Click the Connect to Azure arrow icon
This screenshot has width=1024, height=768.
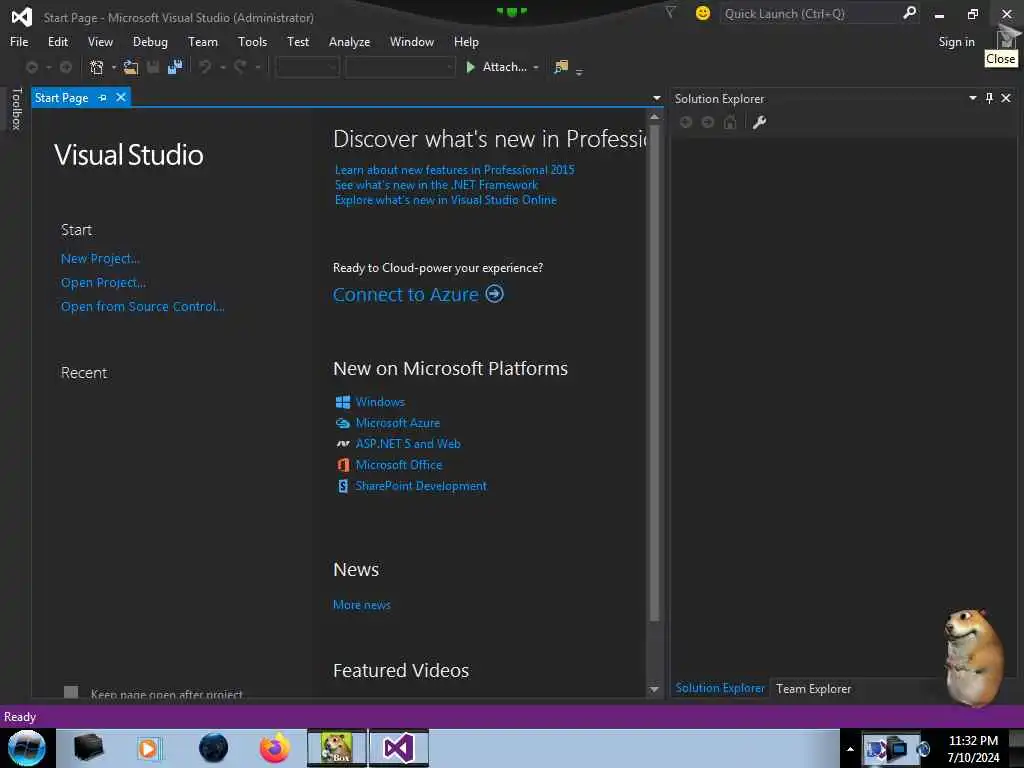click(x=494, y=294)
